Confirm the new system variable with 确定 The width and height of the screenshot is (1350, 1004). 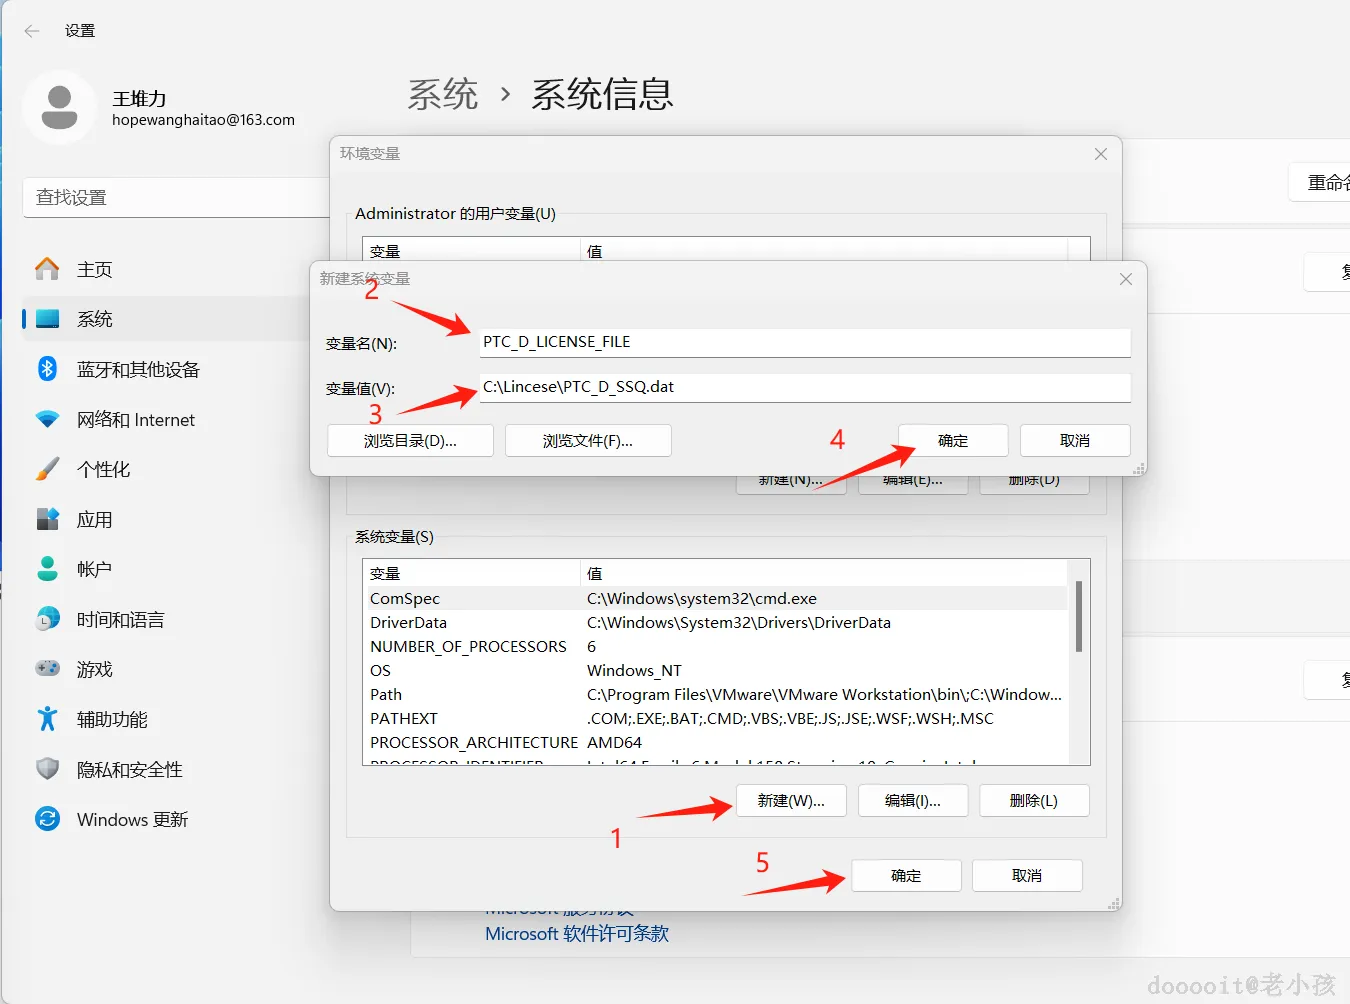[x=953, y=441]
